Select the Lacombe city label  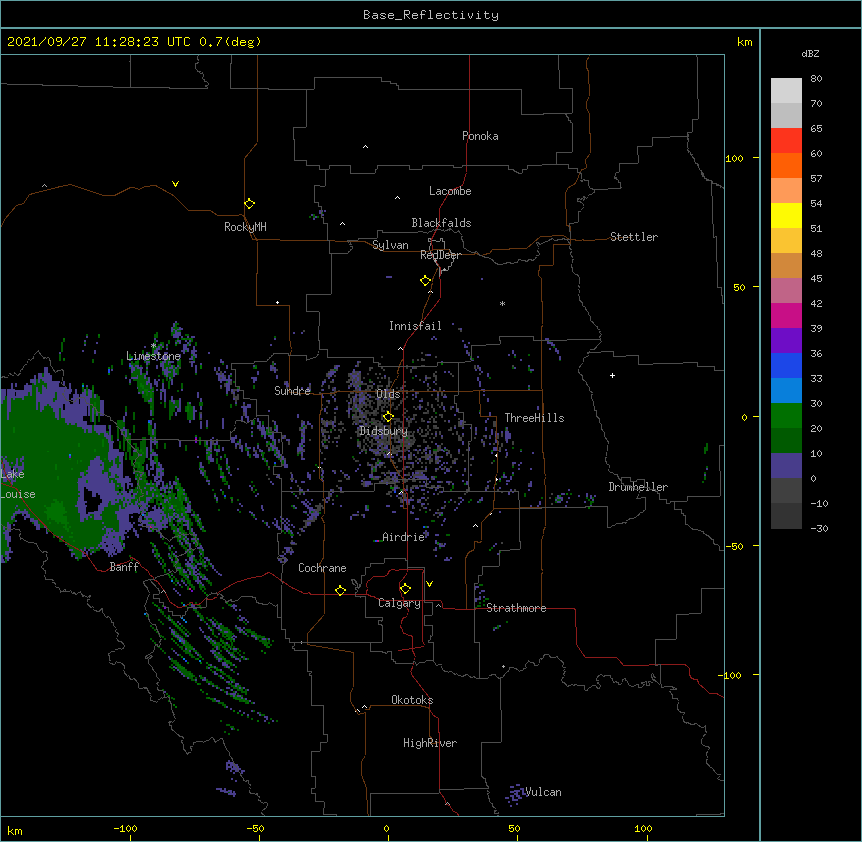click(450, 191)
